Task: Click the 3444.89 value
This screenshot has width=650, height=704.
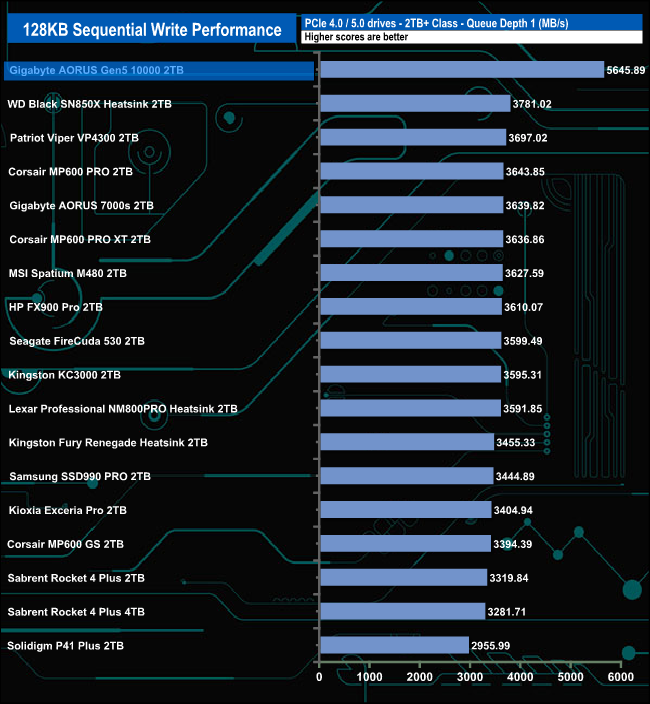Action: (x=515, y=476)
